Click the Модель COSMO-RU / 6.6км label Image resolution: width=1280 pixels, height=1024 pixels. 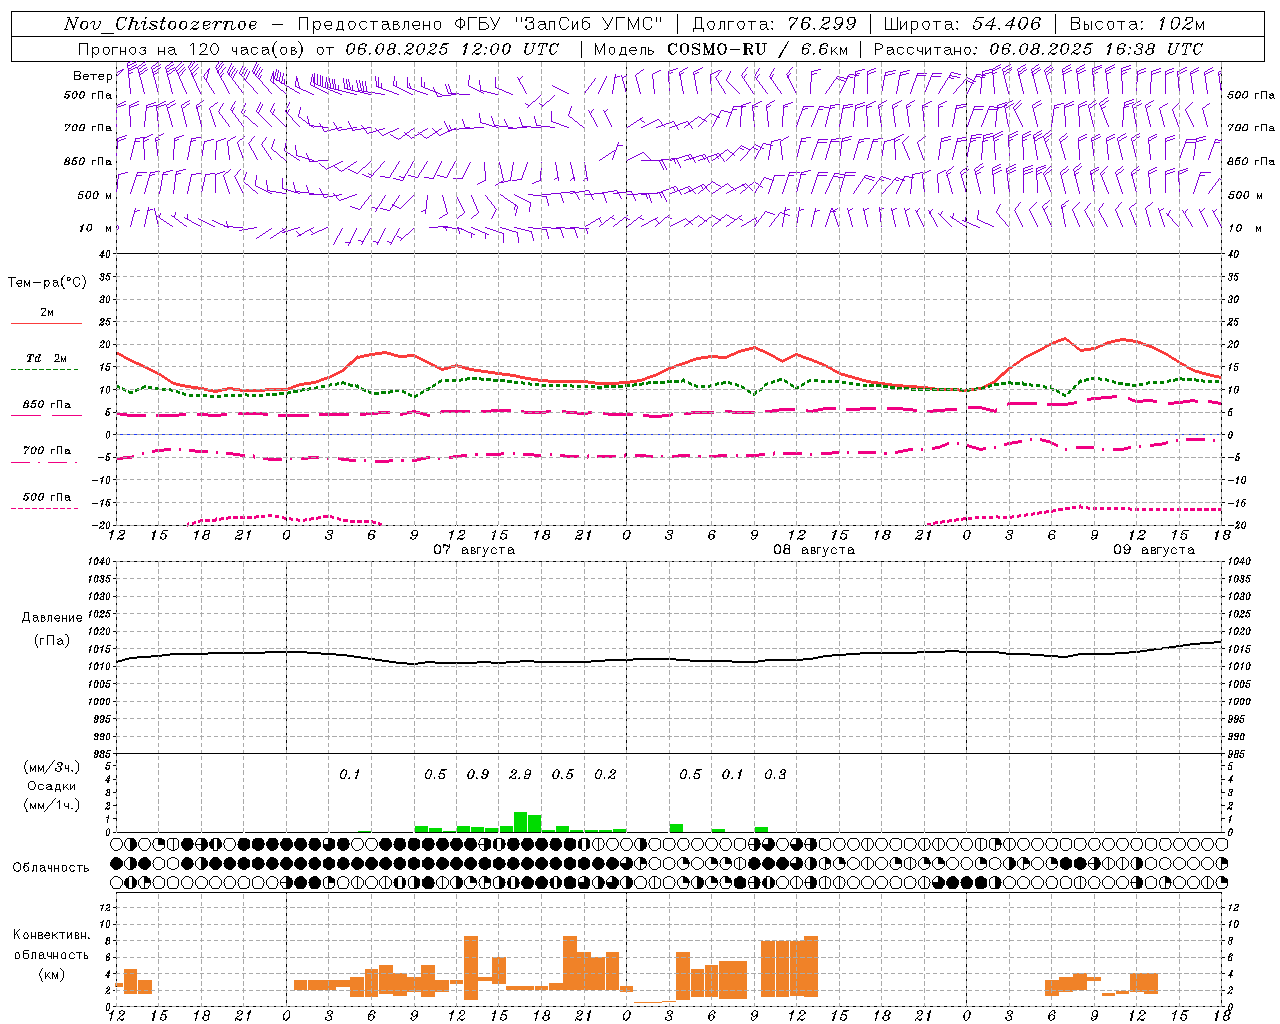coord(721,49)
